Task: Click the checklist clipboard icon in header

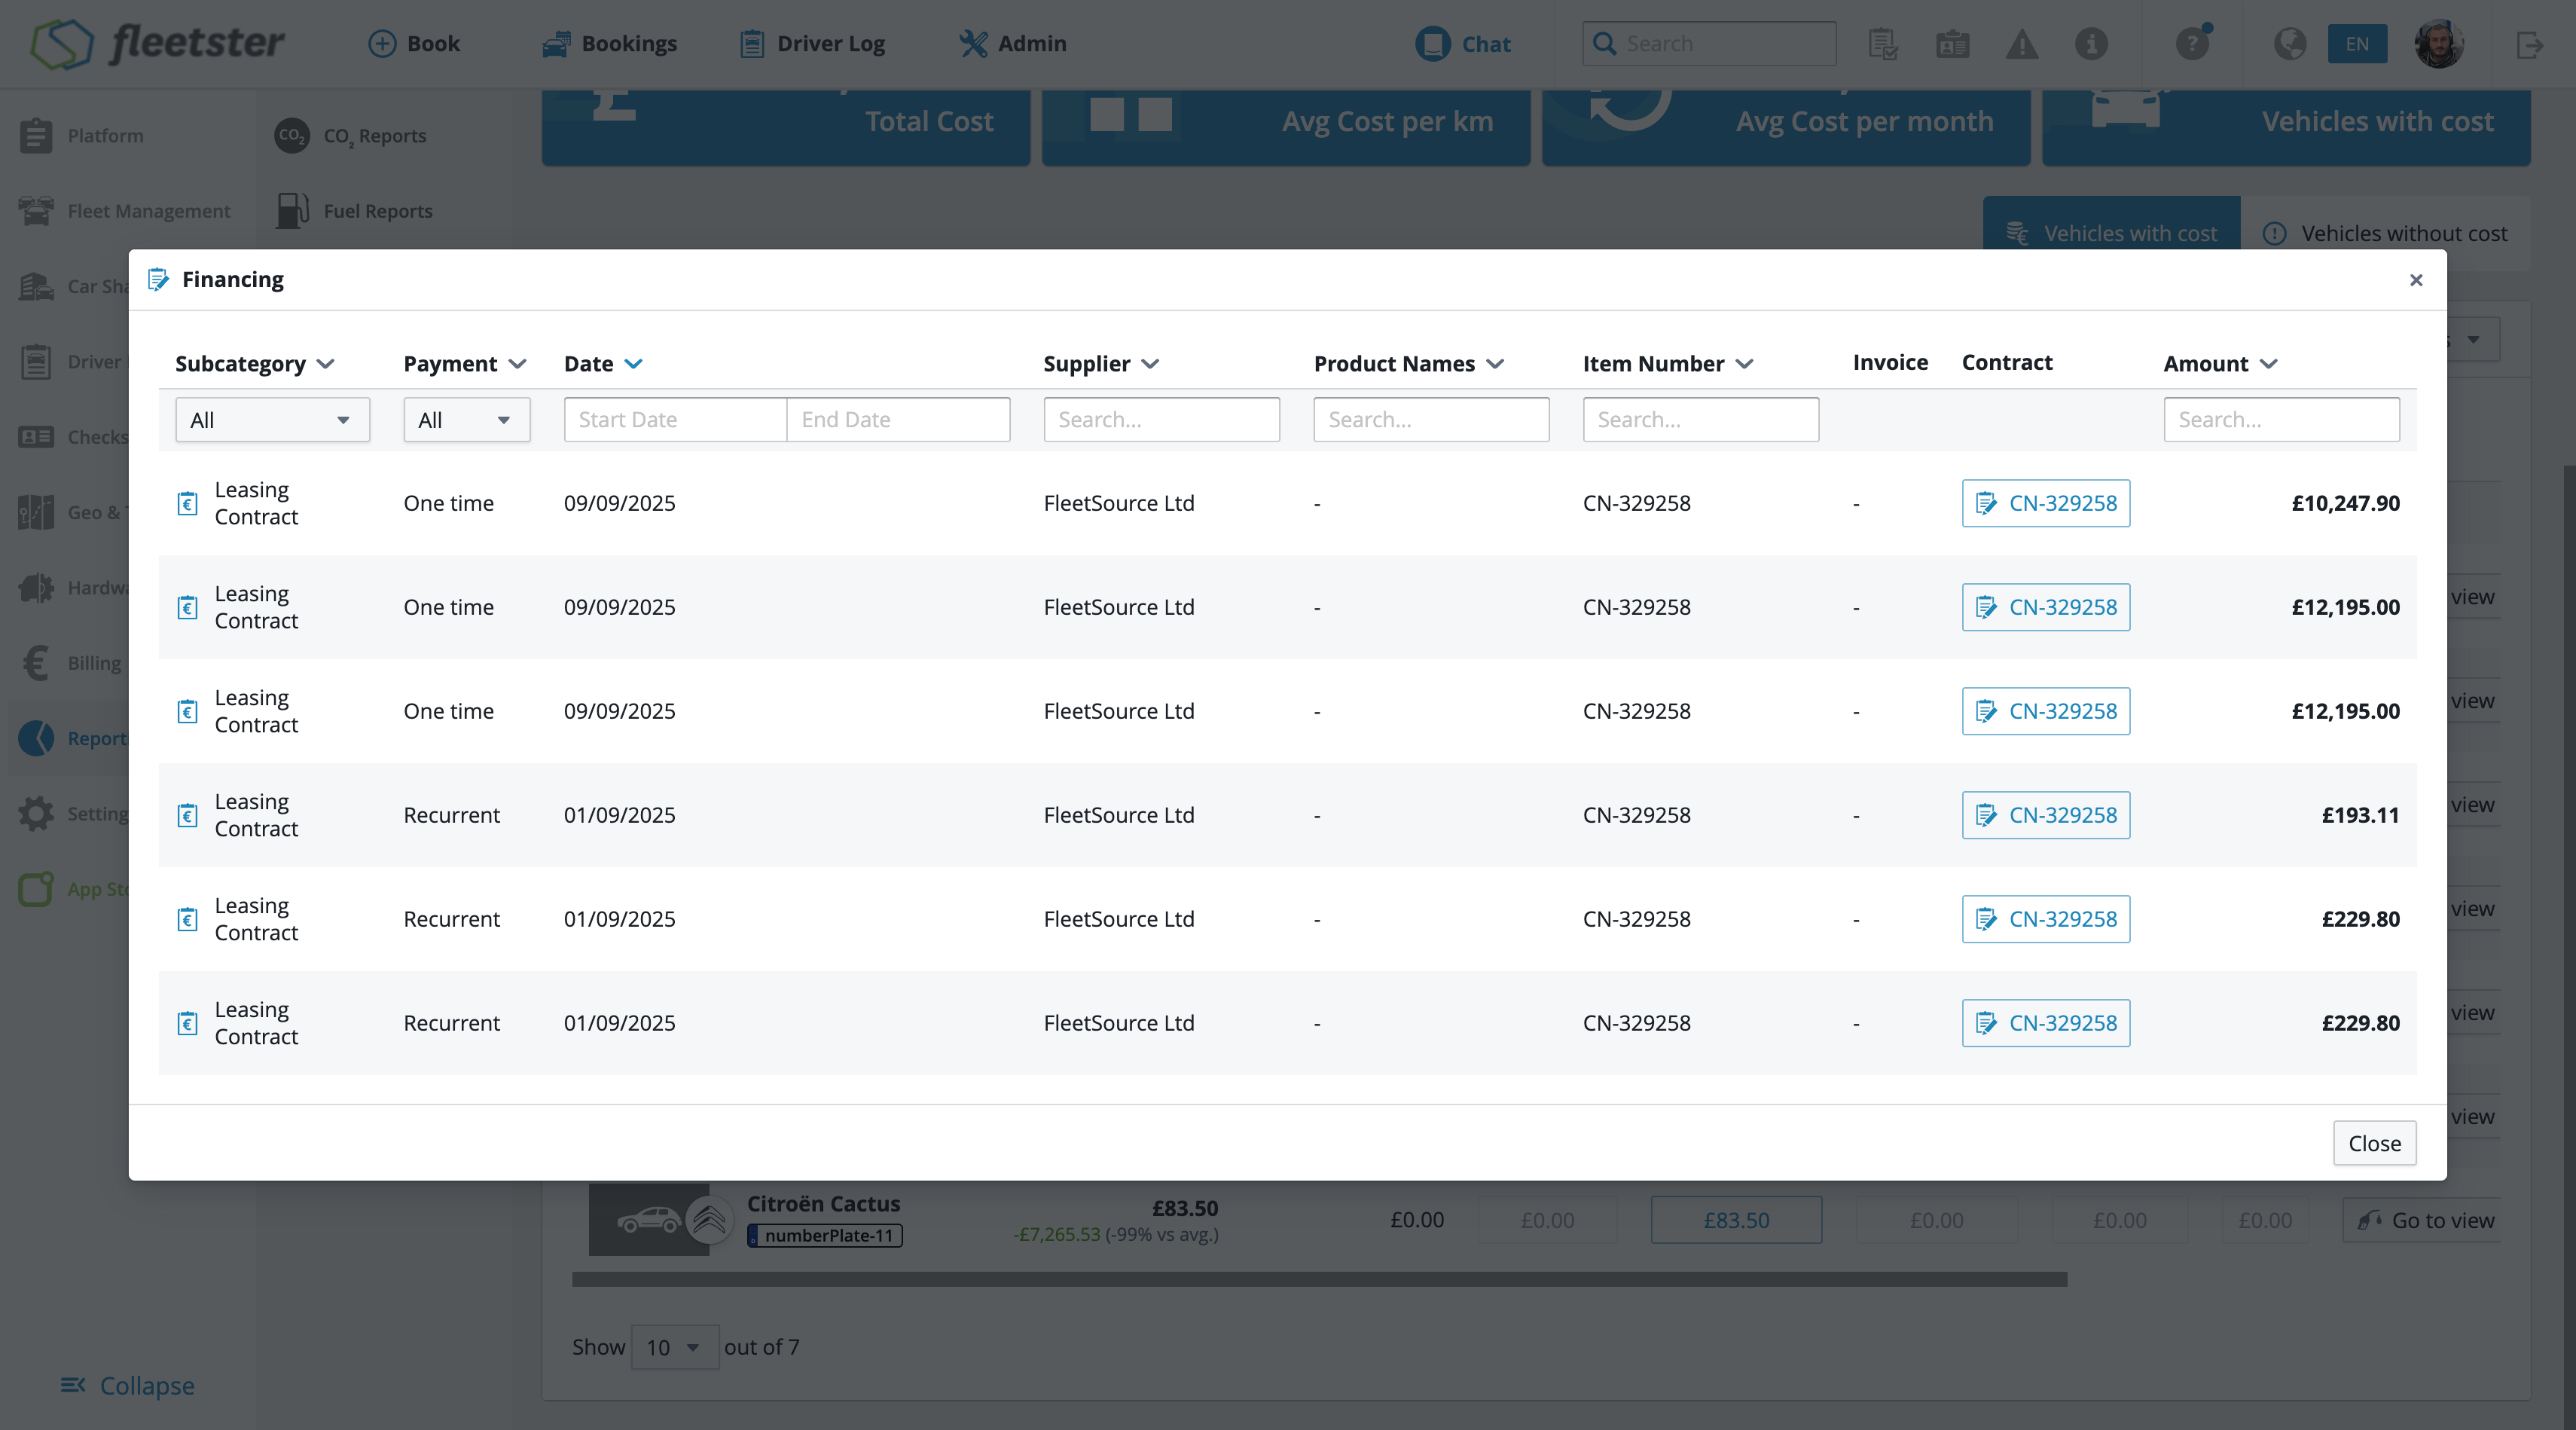Action: [1883, 44]
